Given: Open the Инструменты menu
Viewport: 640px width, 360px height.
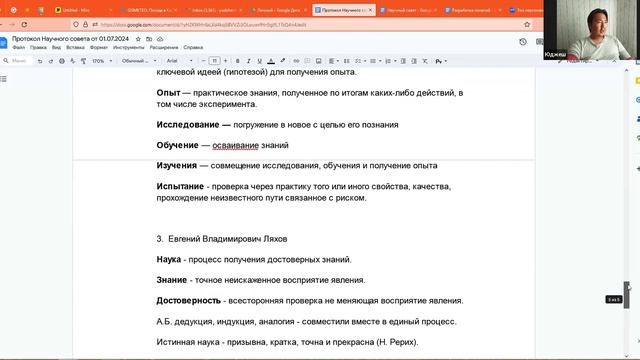Looking at the screenshot, I should tap(129, 48).
